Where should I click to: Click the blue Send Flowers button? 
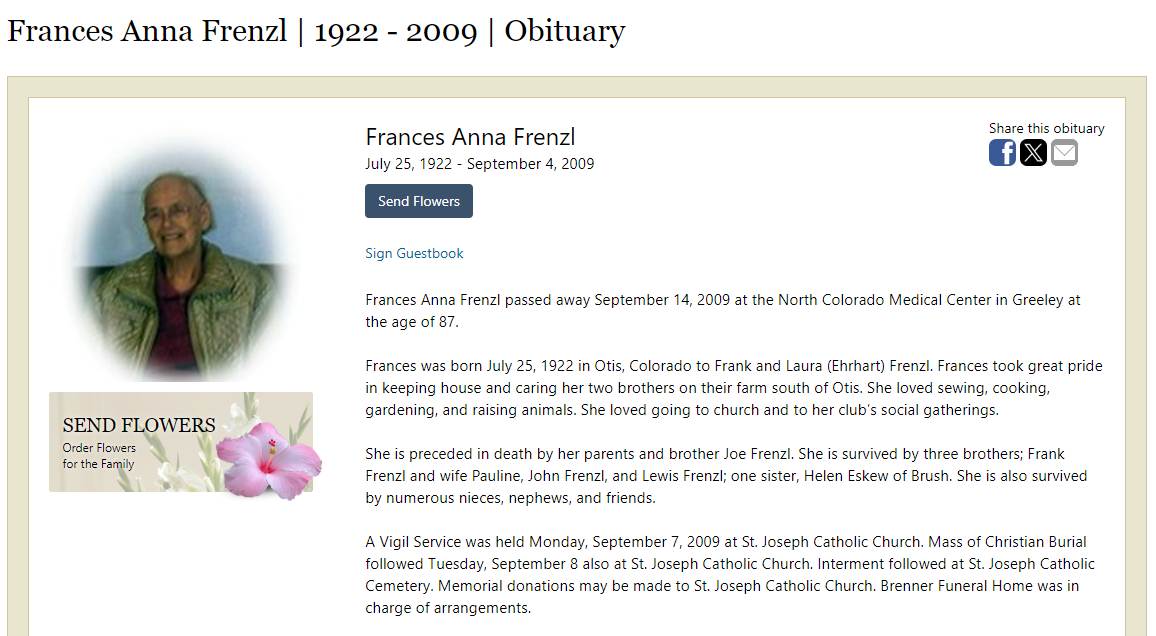[x=419, y=201]
